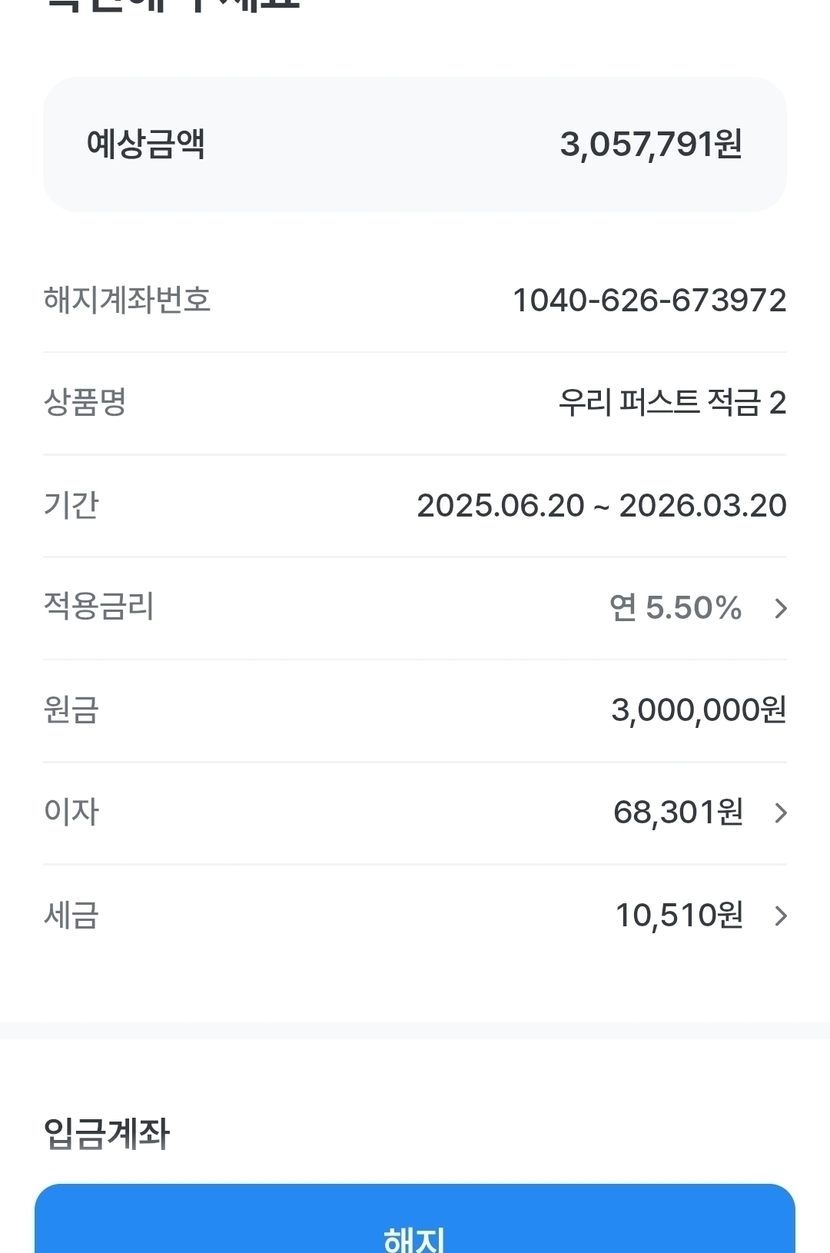
Task: Tap the 원금 row label
Action: pyautogui.click(x=71, y=710)
